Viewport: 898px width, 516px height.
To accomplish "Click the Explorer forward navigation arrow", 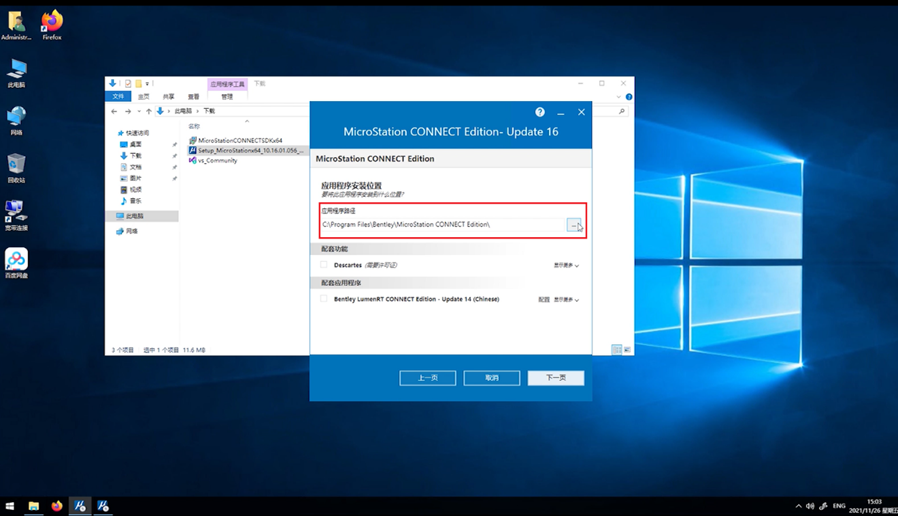I will pyautogui.click(x=128, y=111).
